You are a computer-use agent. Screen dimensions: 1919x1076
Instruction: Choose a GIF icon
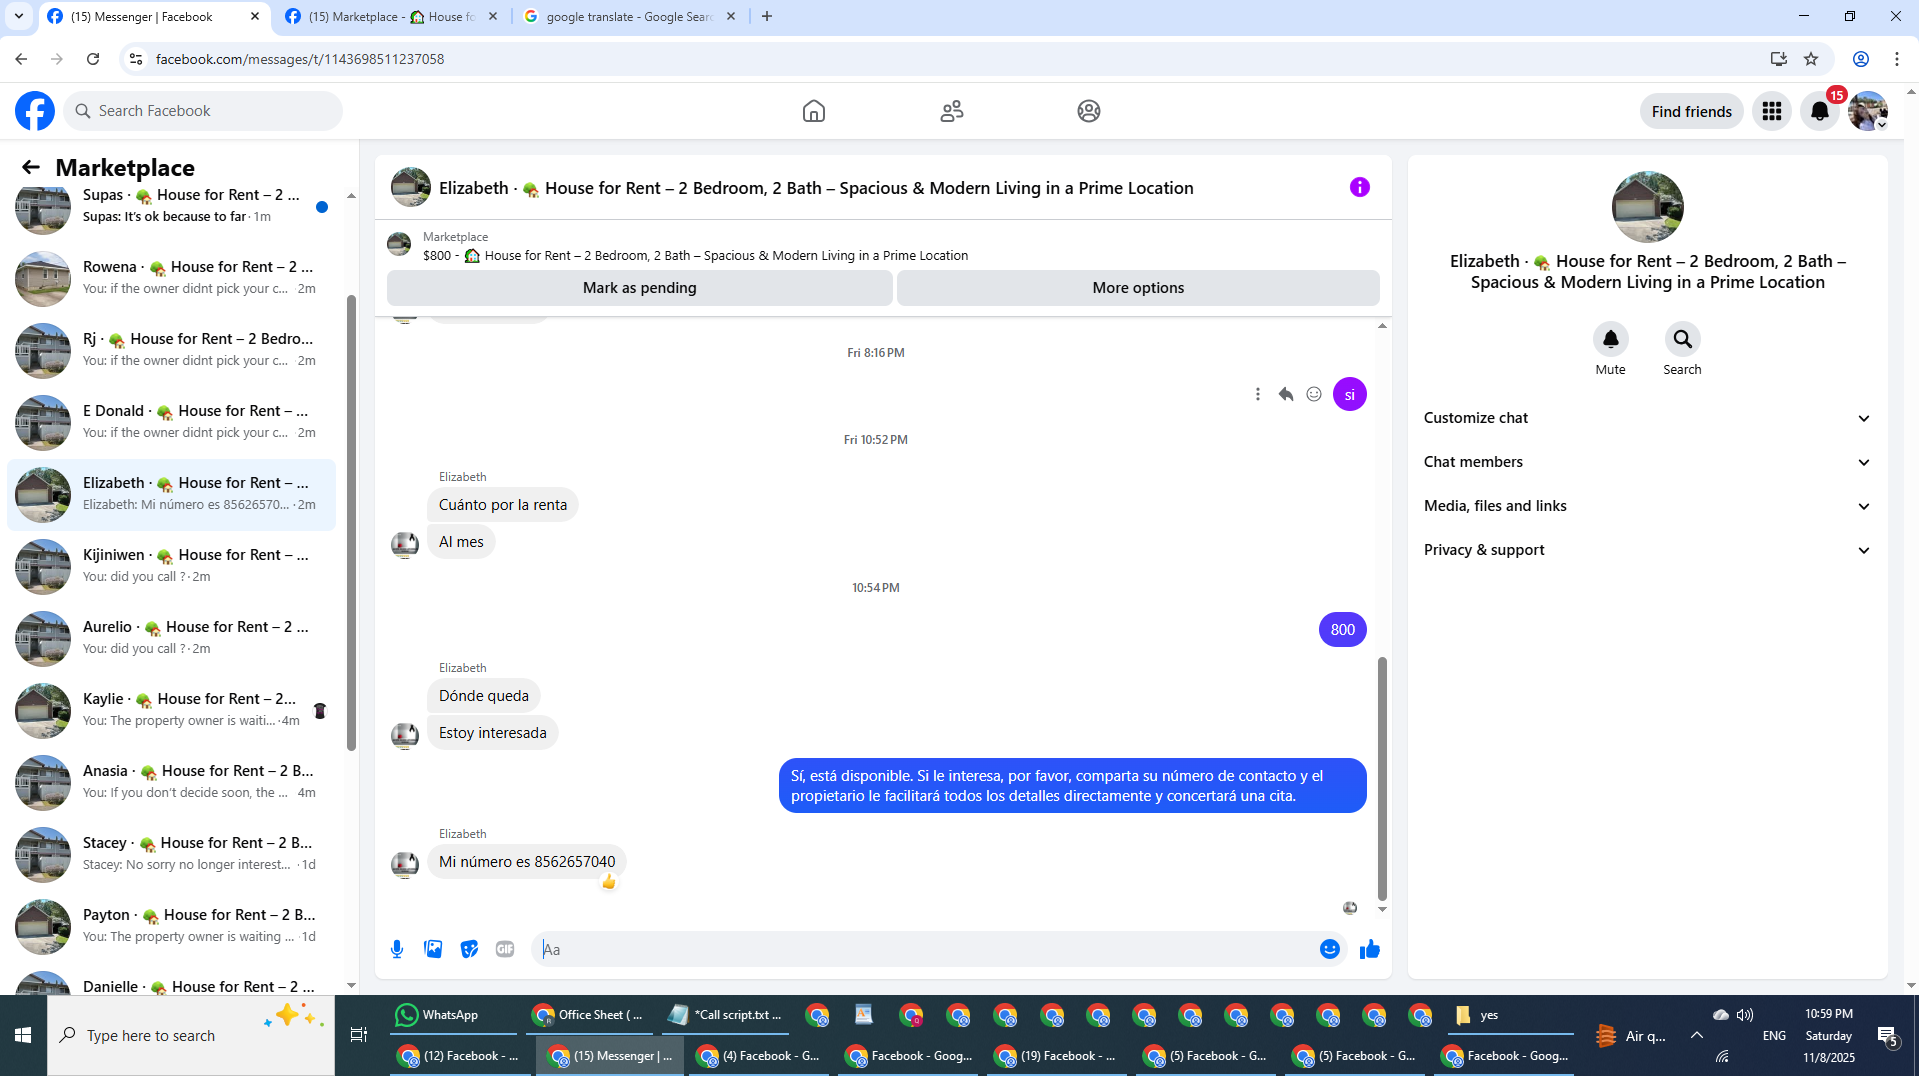(x=505, y=949)
